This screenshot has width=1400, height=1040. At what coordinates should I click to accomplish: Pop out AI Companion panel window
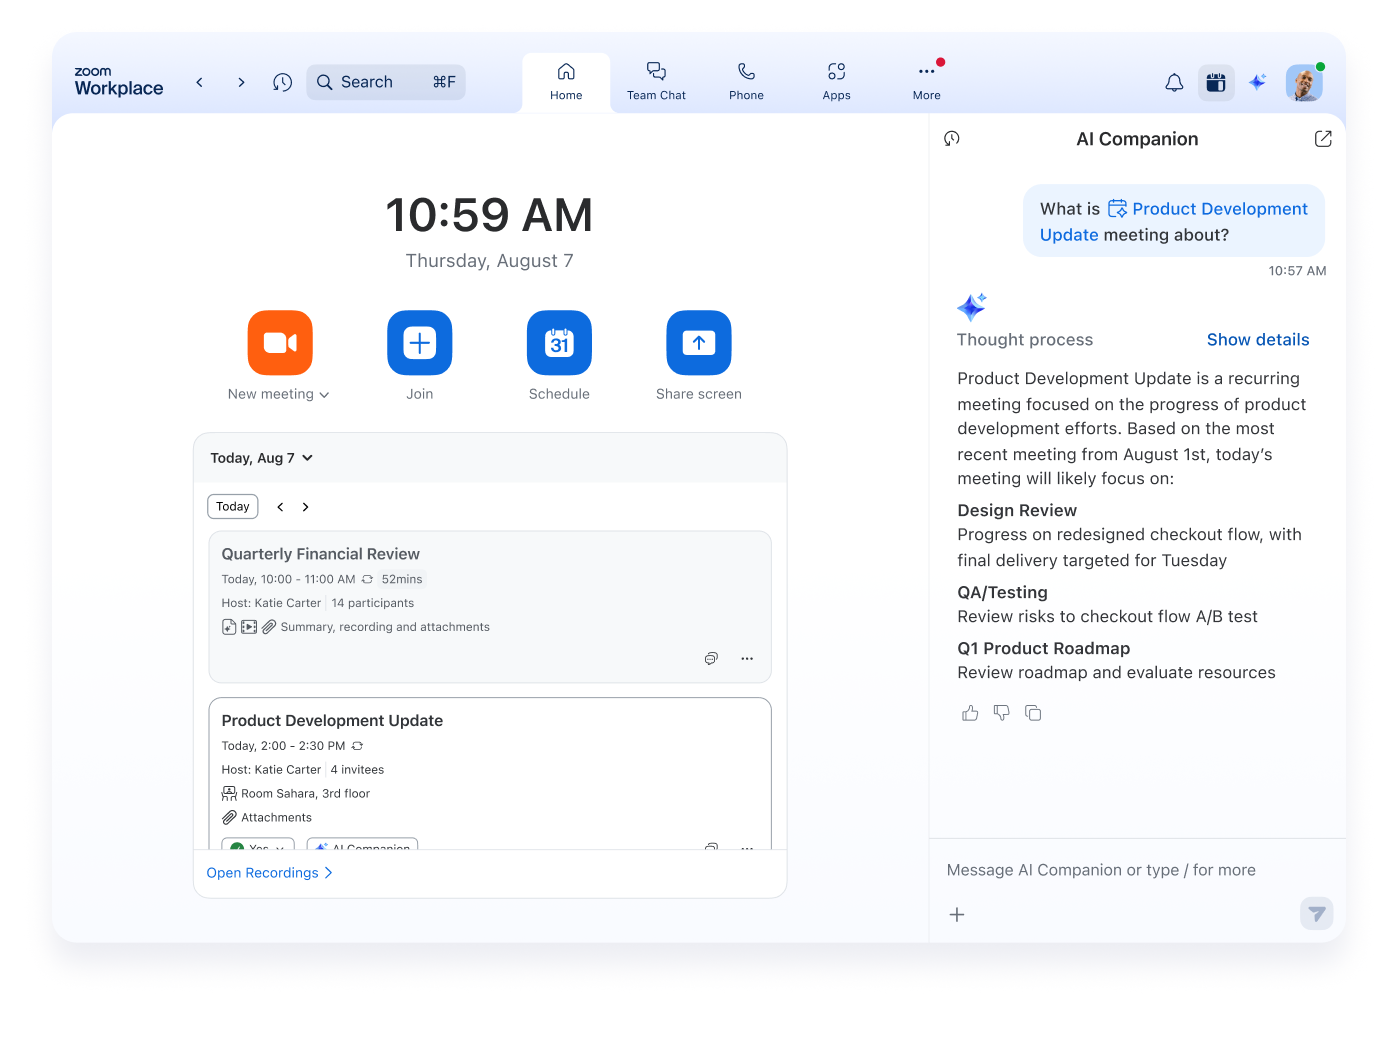coord(1323,139)
